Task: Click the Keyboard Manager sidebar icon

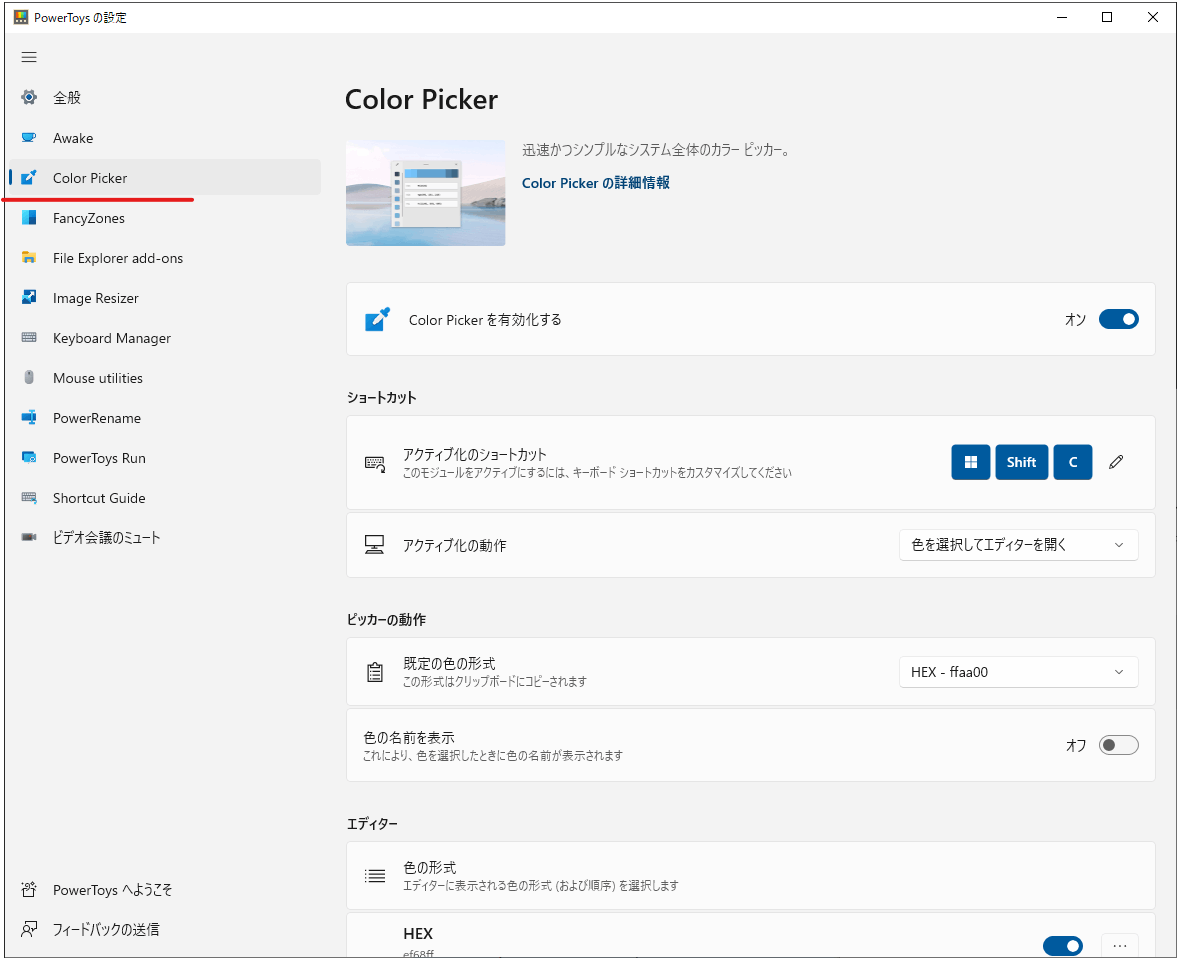Action: (x=29, y=338)
